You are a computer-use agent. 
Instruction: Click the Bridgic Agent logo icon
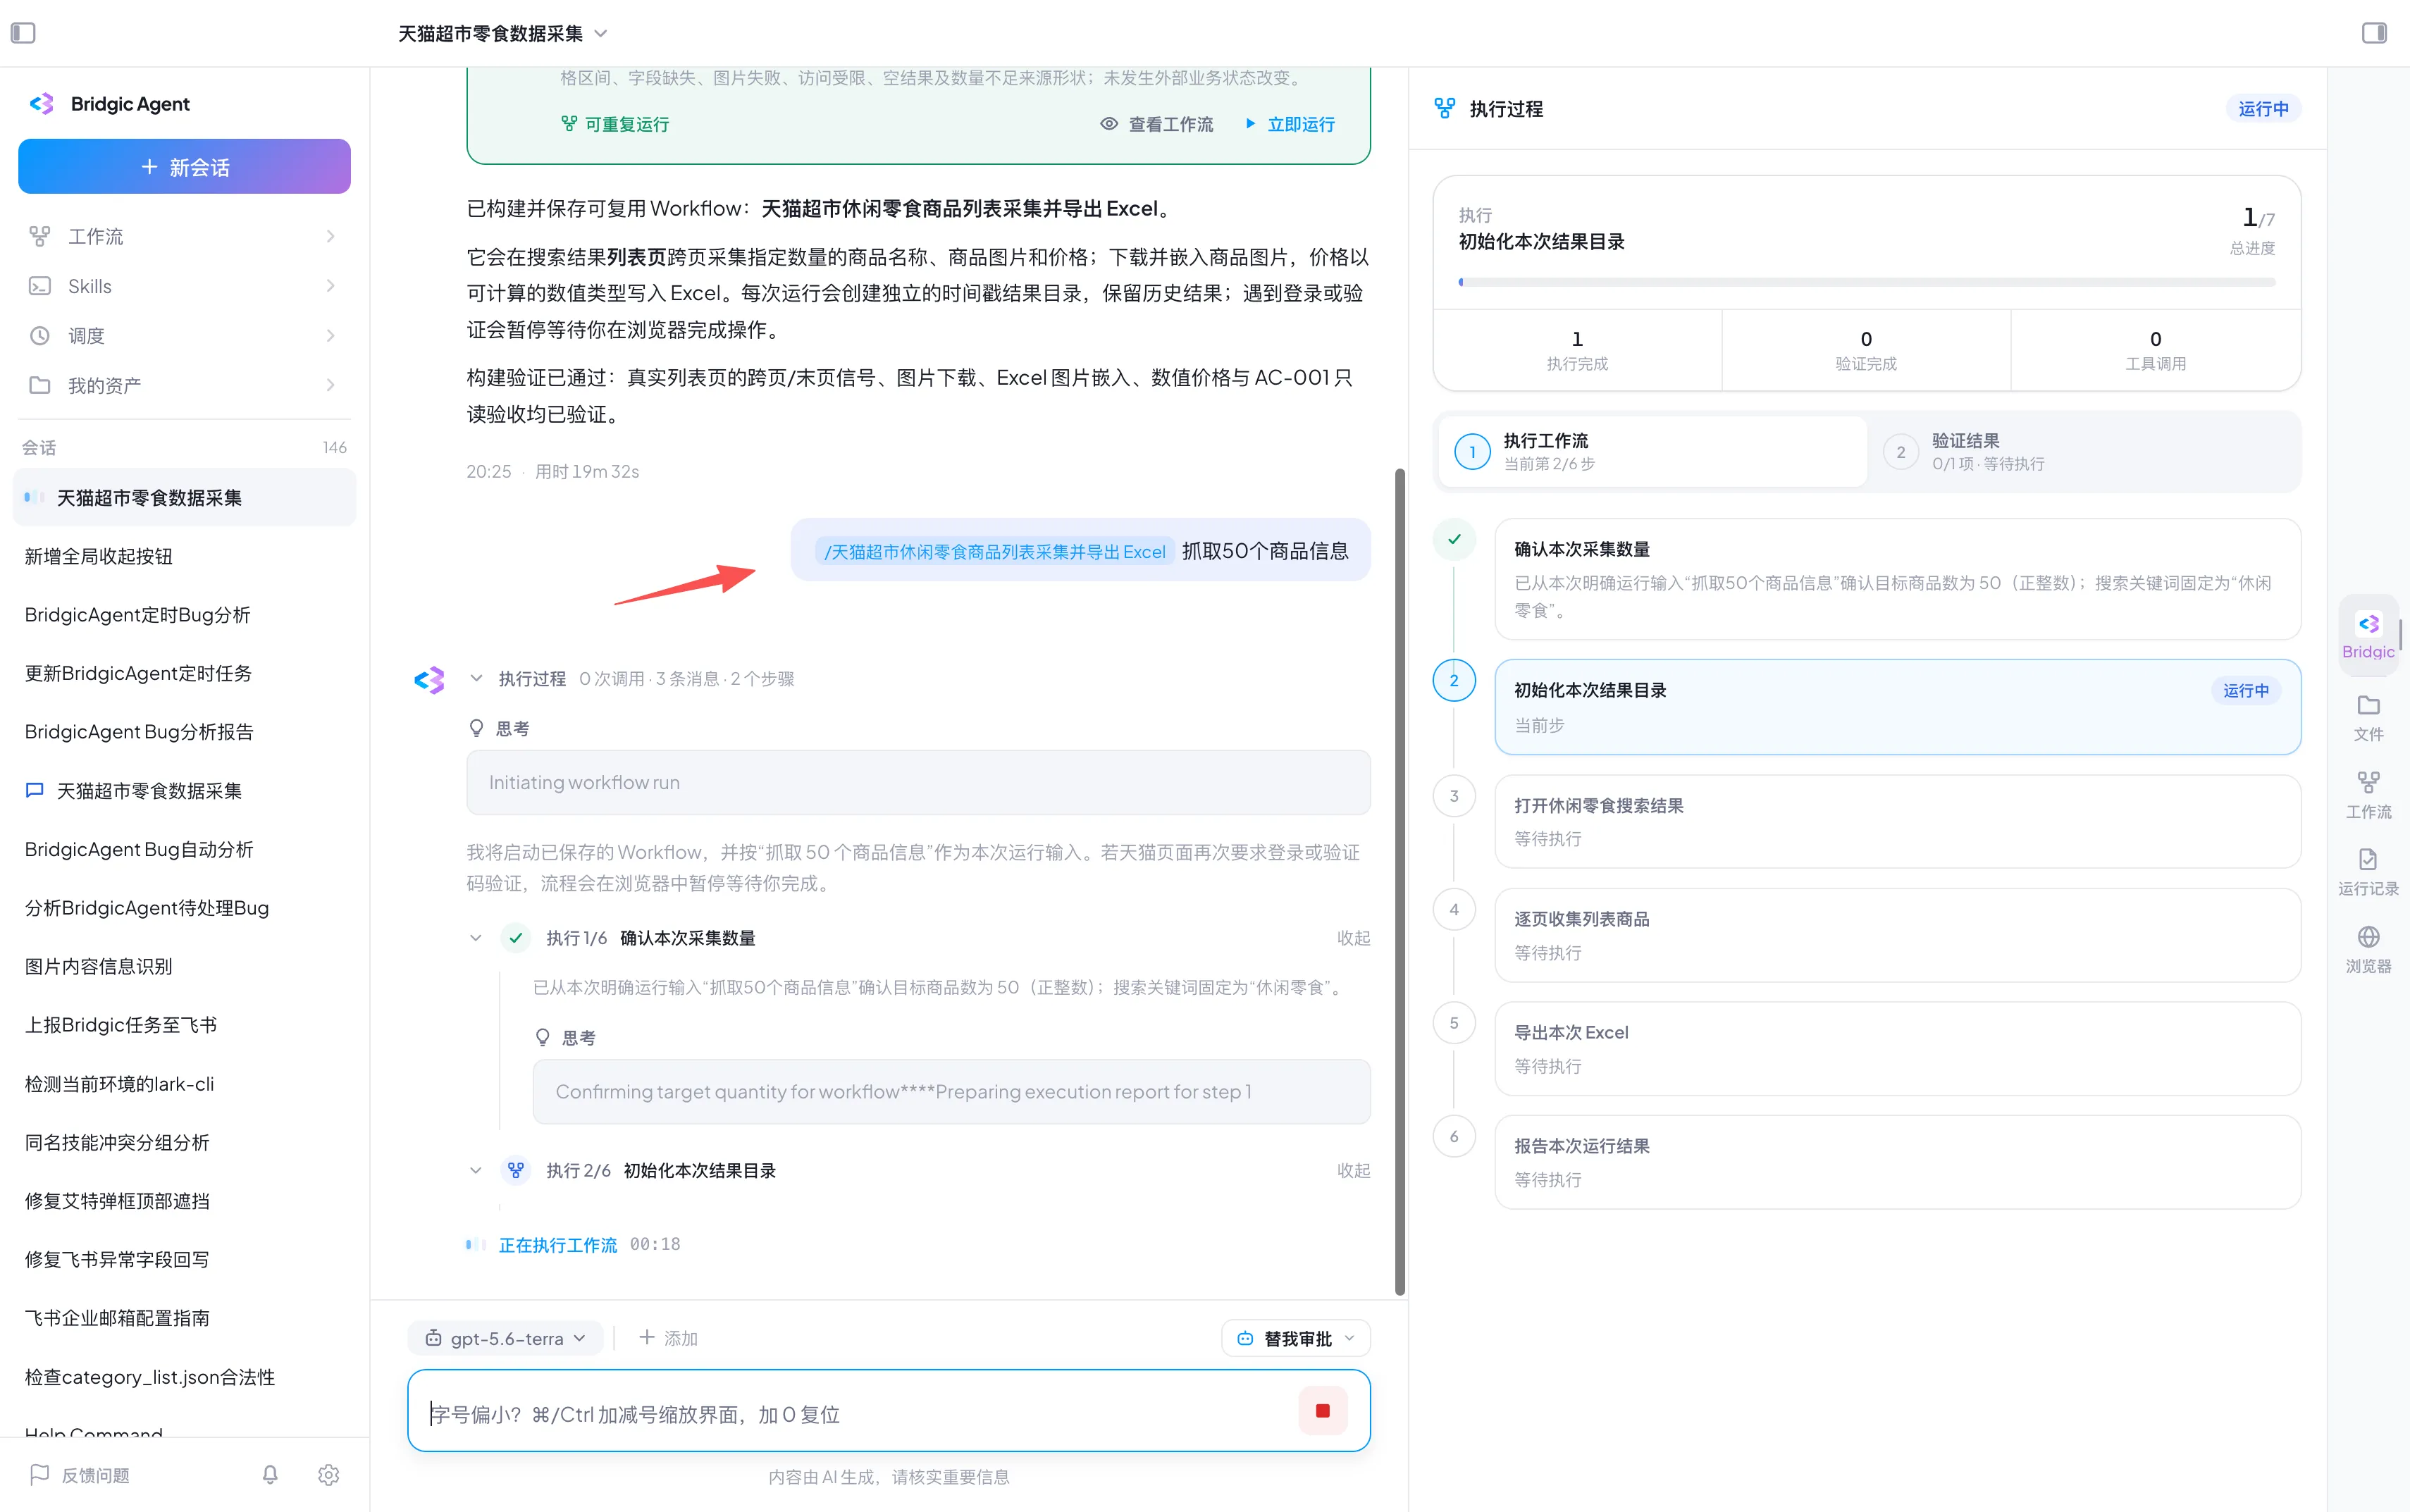42,104
